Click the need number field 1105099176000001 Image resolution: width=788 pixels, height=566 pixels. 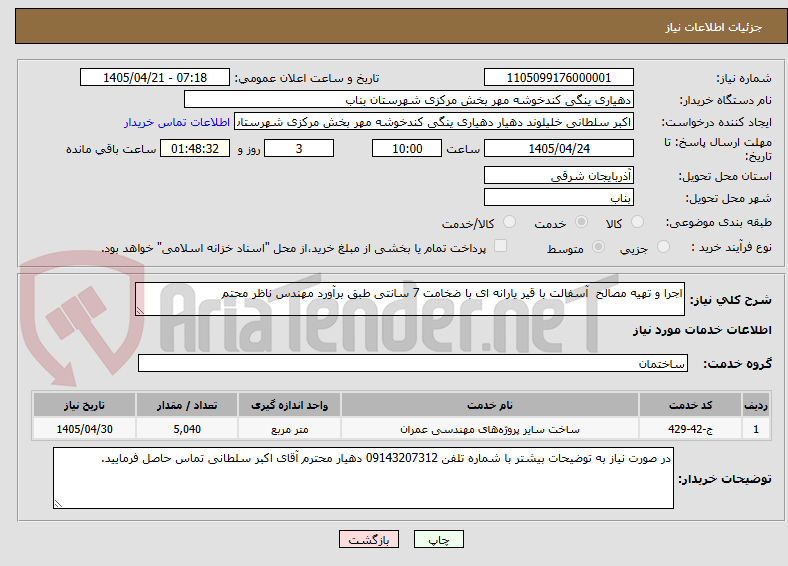click(558, 77)
